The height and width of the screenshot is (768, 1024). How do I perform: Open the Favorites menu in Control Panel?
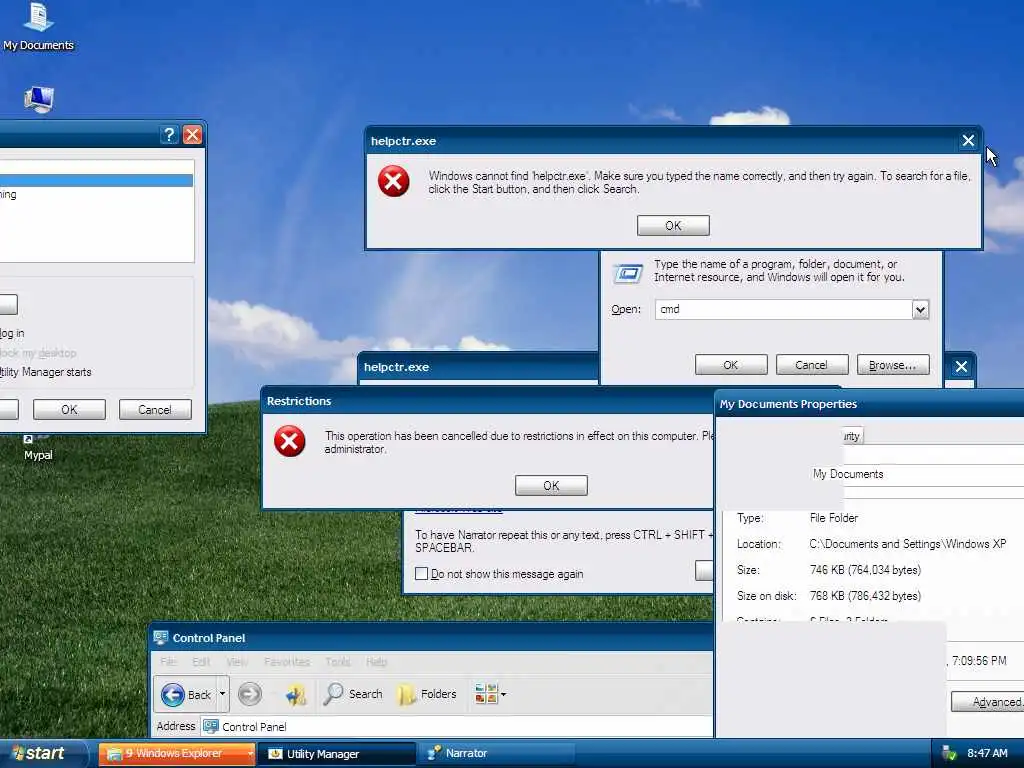point(287,662)
